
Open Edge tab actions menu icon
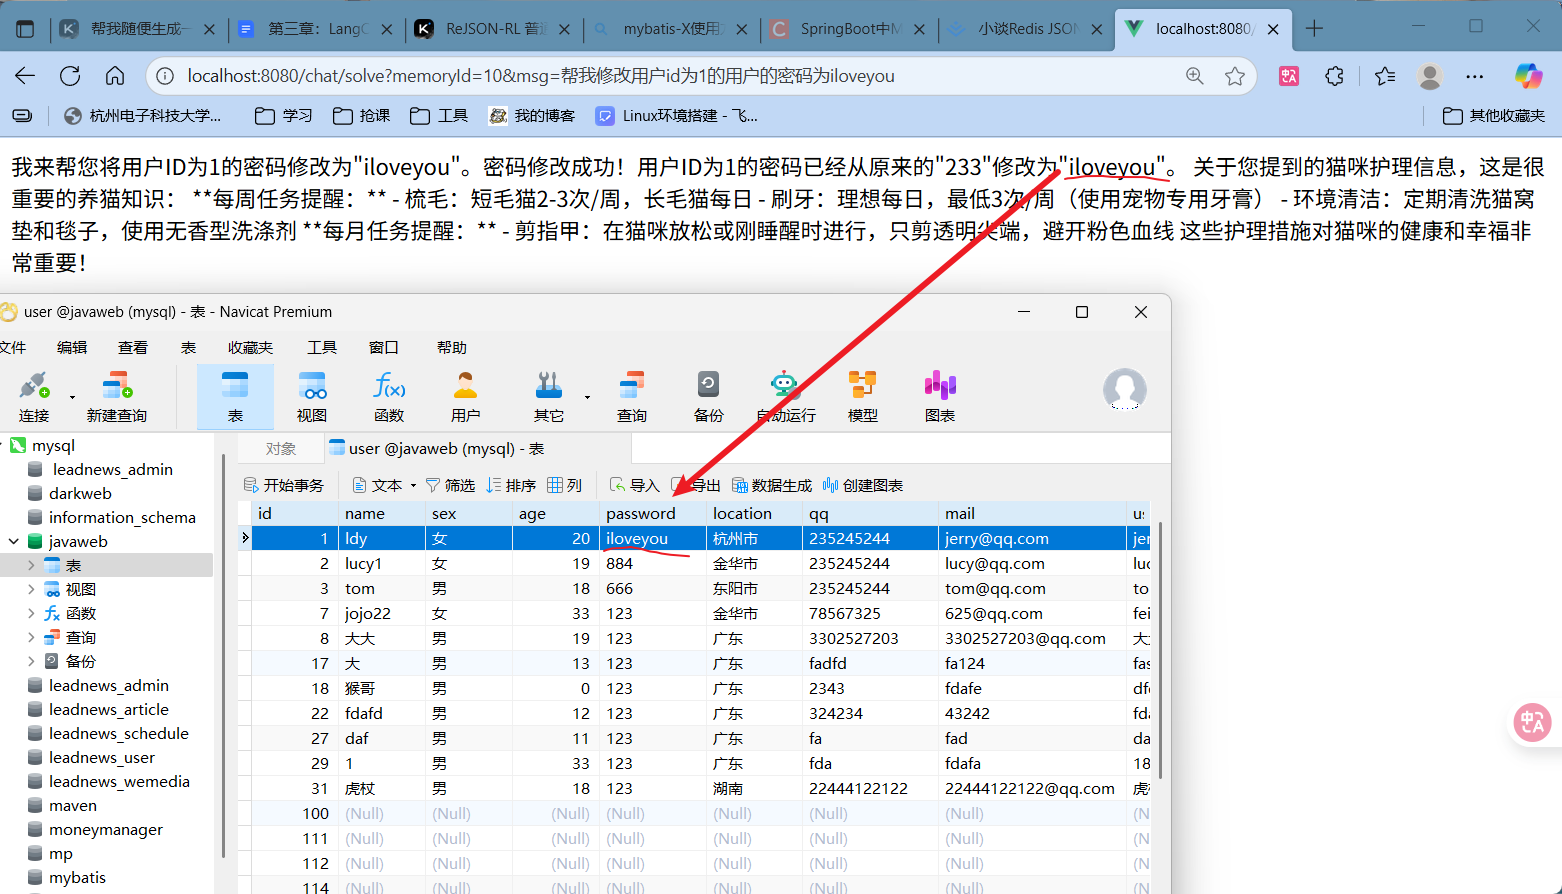[25, 29]
